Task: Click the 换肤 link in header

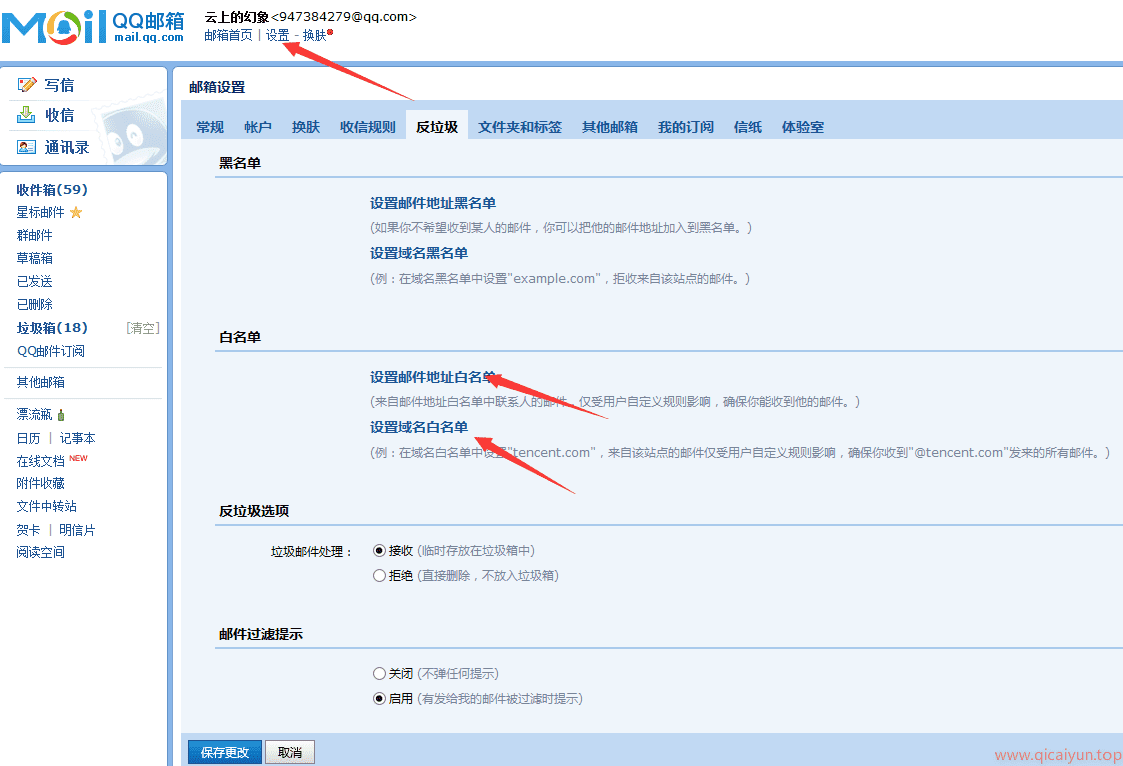Action: (314, 35)
